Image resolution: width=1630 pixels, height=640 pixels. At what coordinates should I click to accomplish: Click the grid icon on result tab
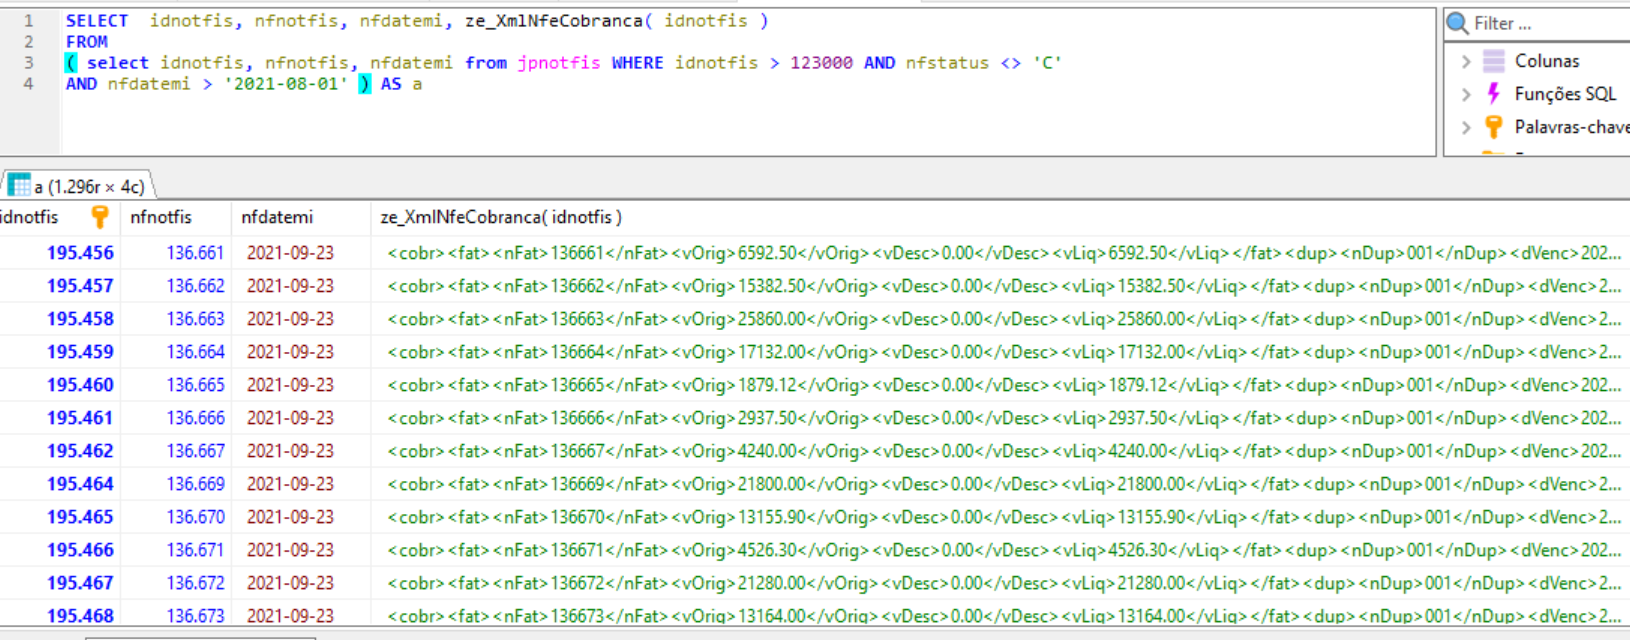(19, 186)
